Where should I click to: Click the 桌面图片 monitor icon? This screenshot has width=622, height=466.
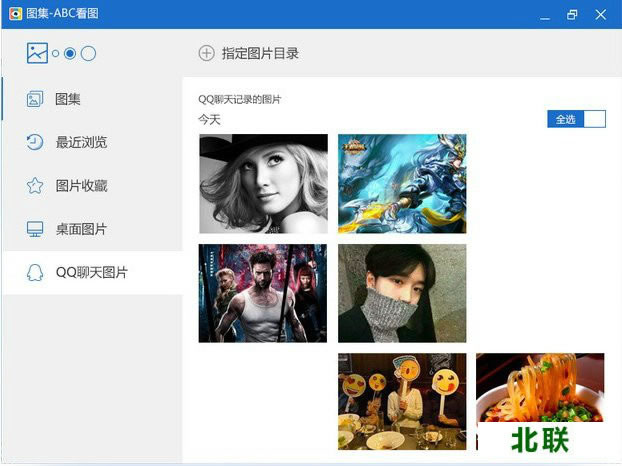click(x=35, y=229)
